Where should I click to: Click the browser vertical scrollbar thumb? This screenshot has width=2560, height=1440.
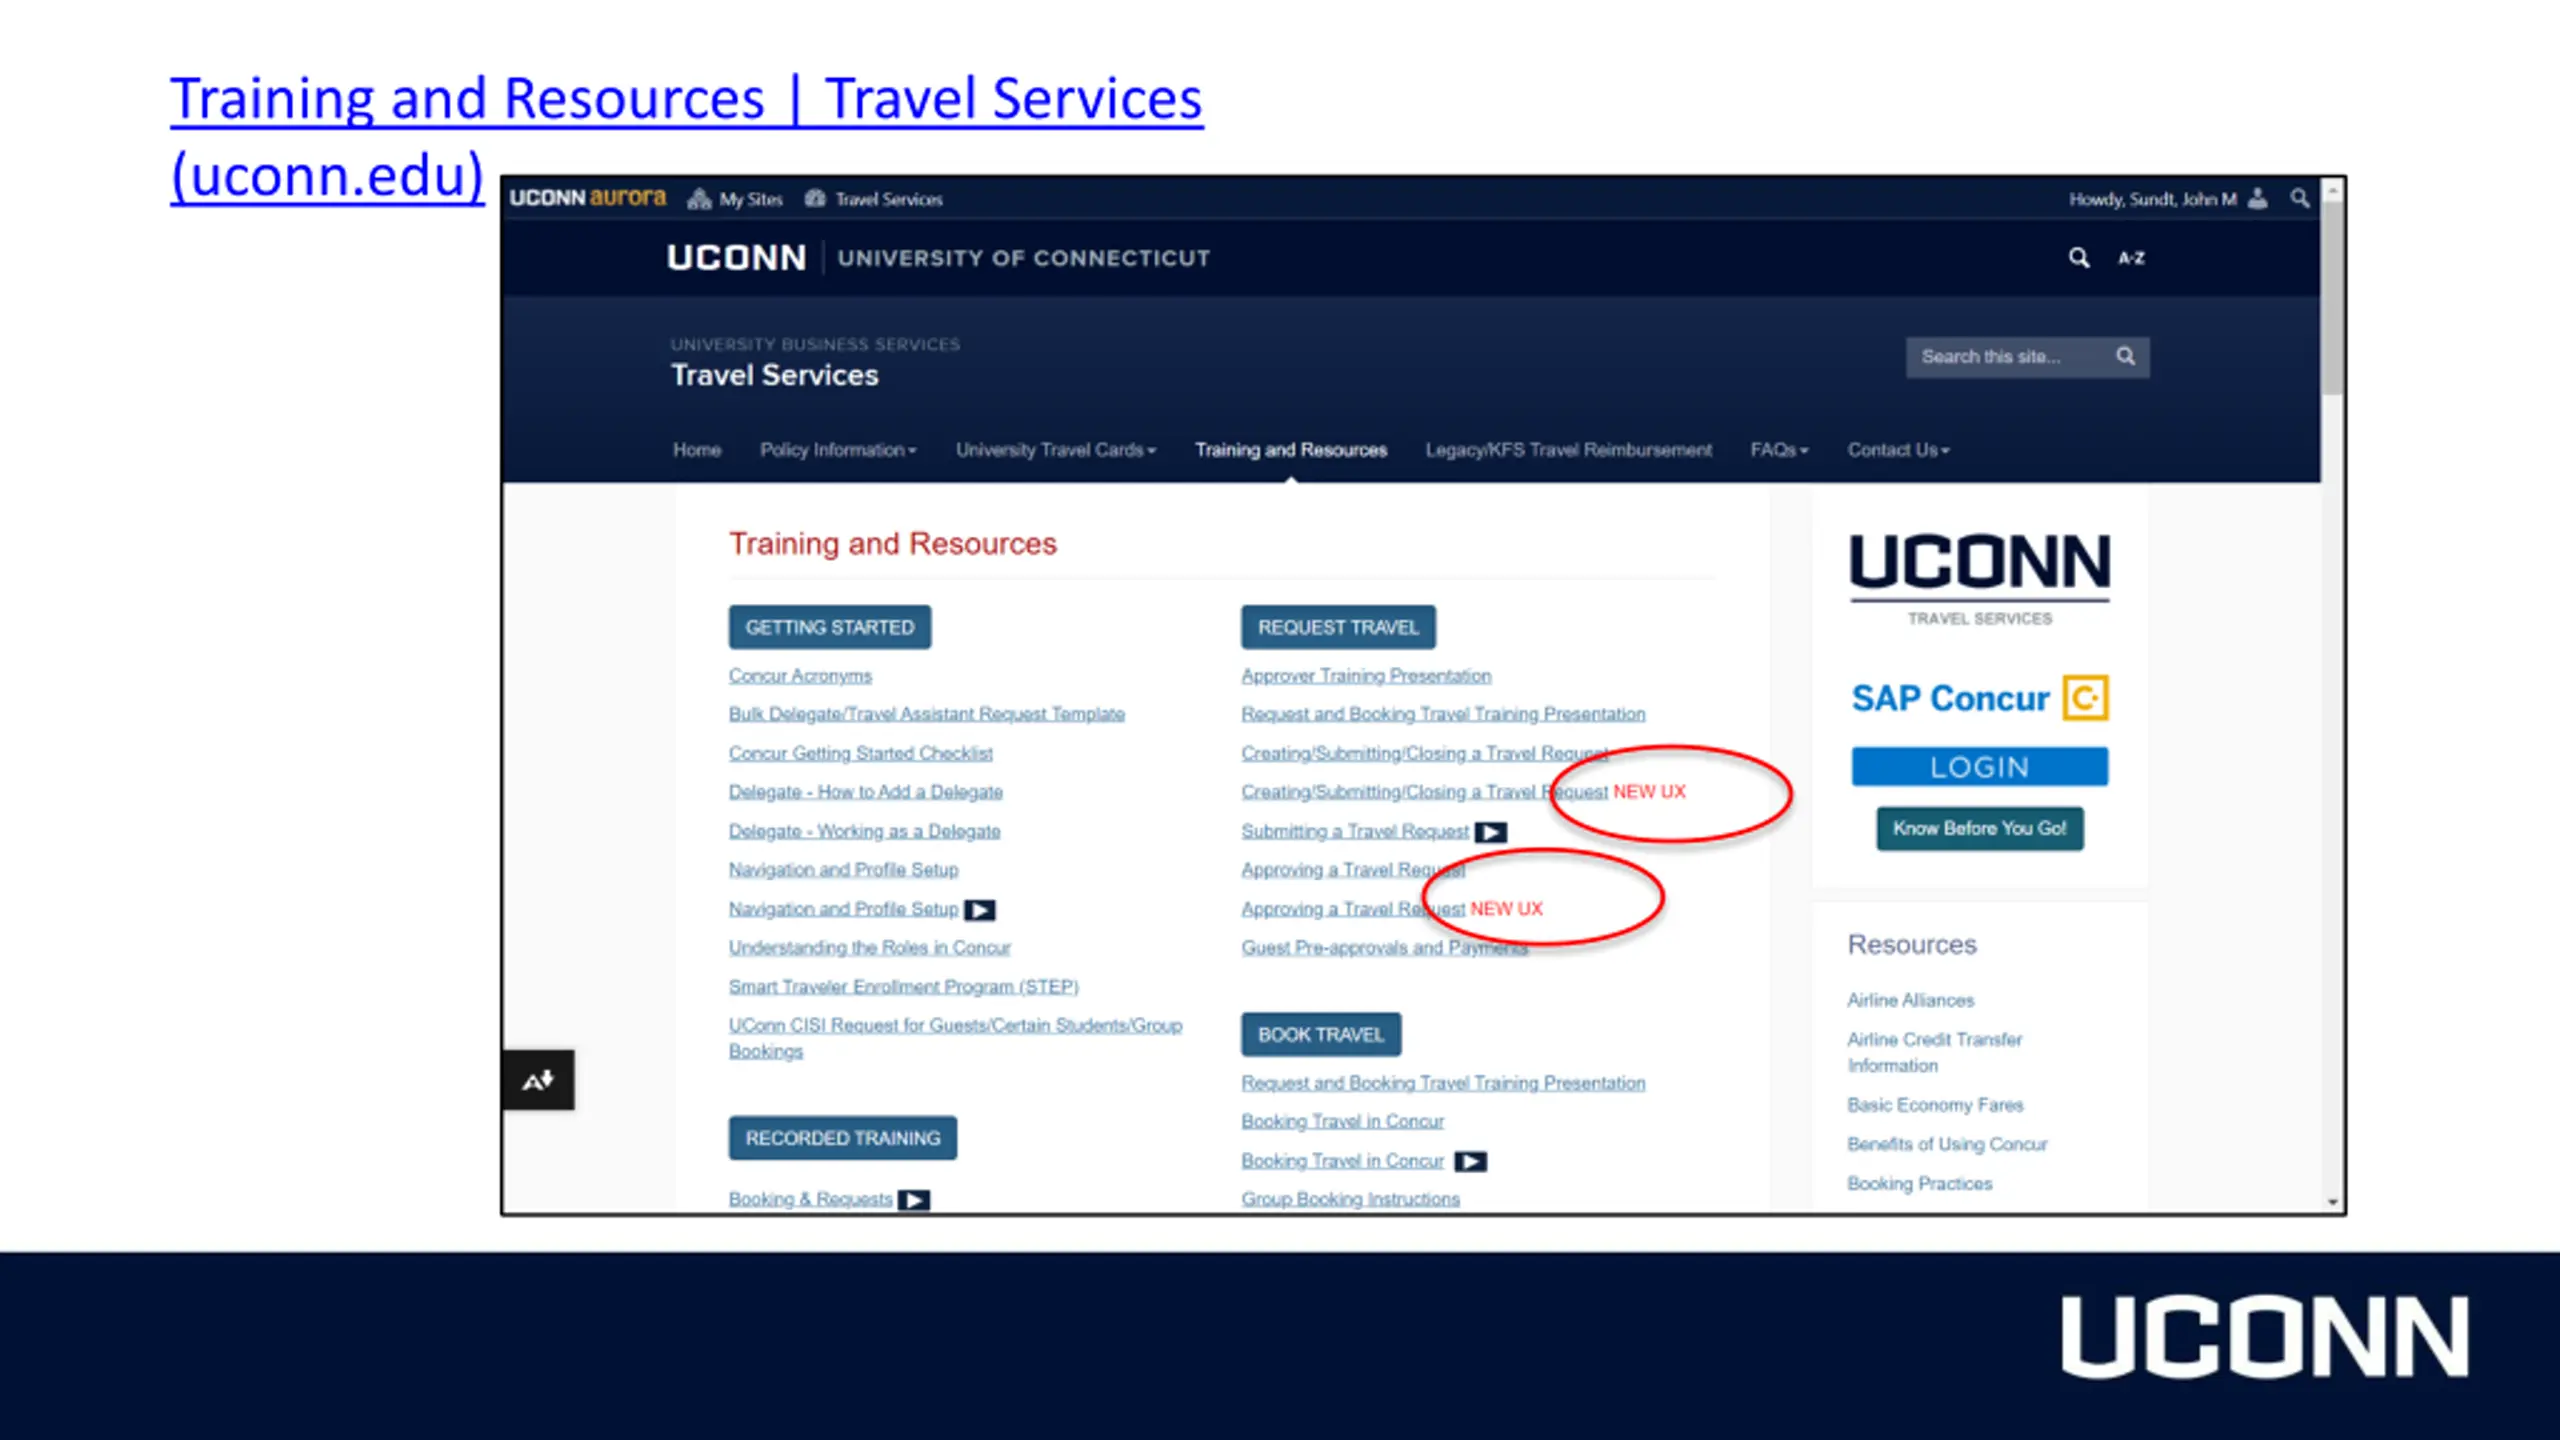(2332, 296)
